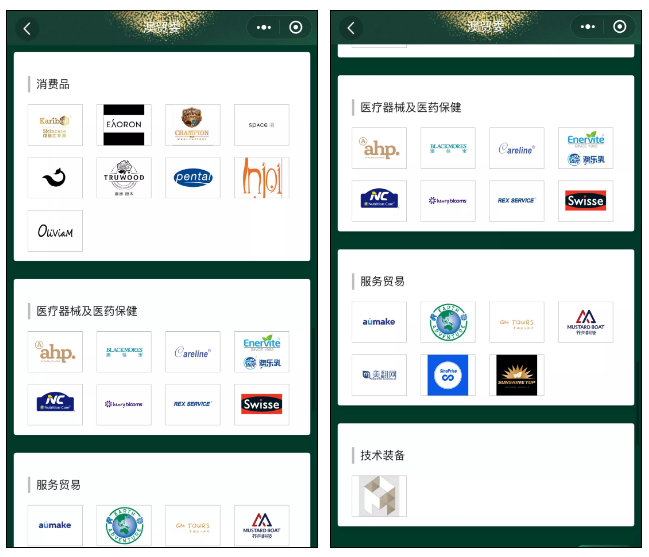Viewport: 649px width, 557px height.
Task: Open the Space brand logo
Action: (262, 125)
